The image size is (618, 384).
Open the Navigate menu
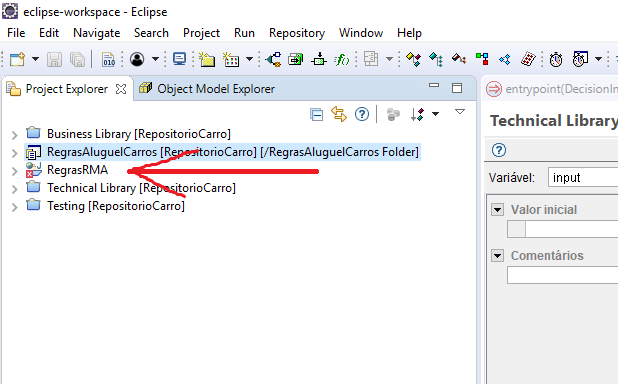(97, 33)
